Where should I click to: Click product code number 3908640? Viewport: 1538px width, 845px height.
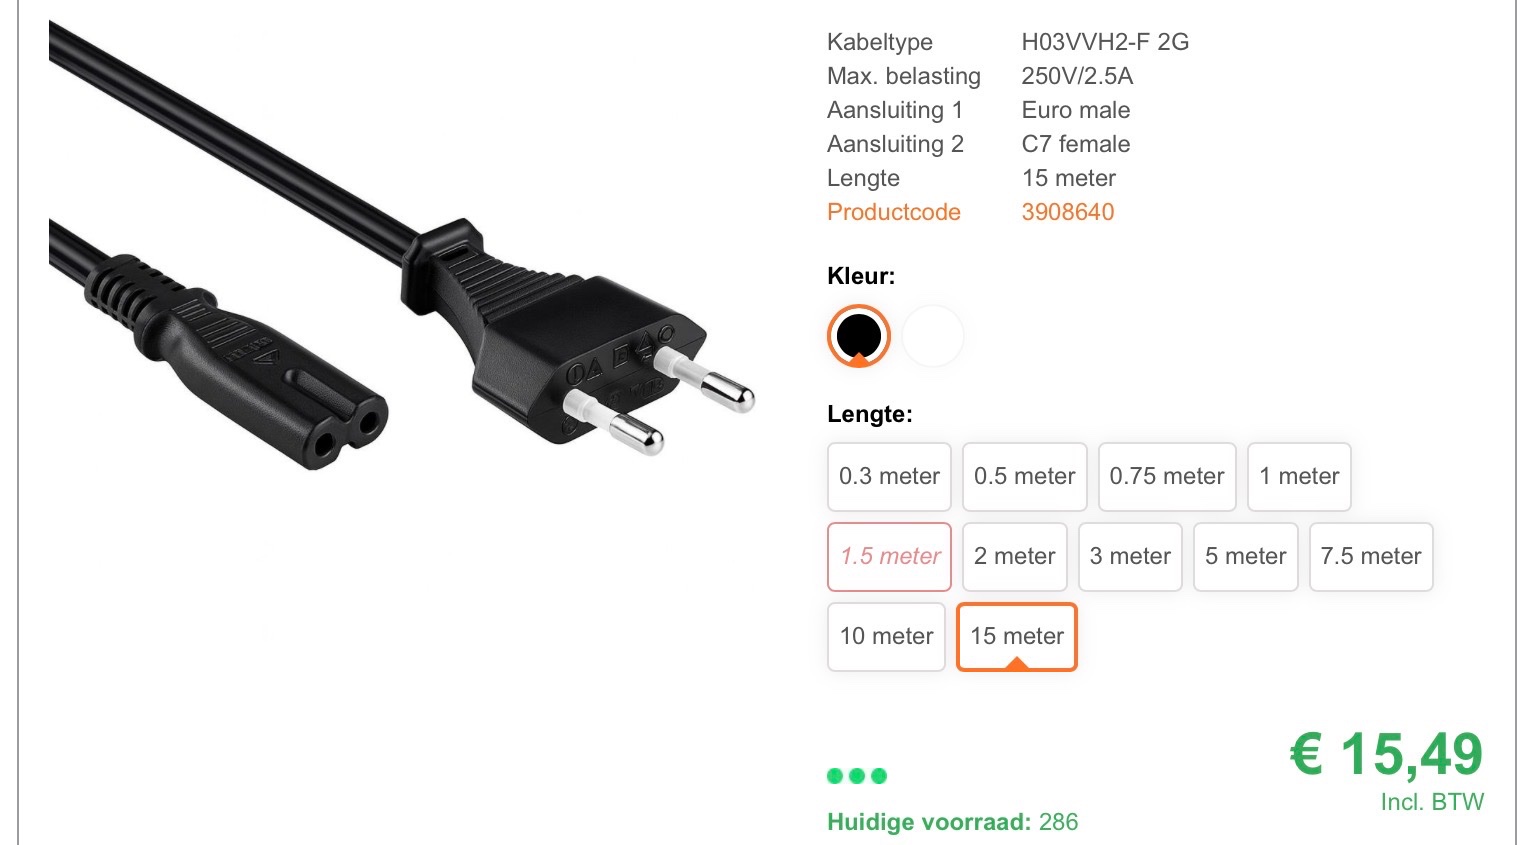coord(1067,212)
